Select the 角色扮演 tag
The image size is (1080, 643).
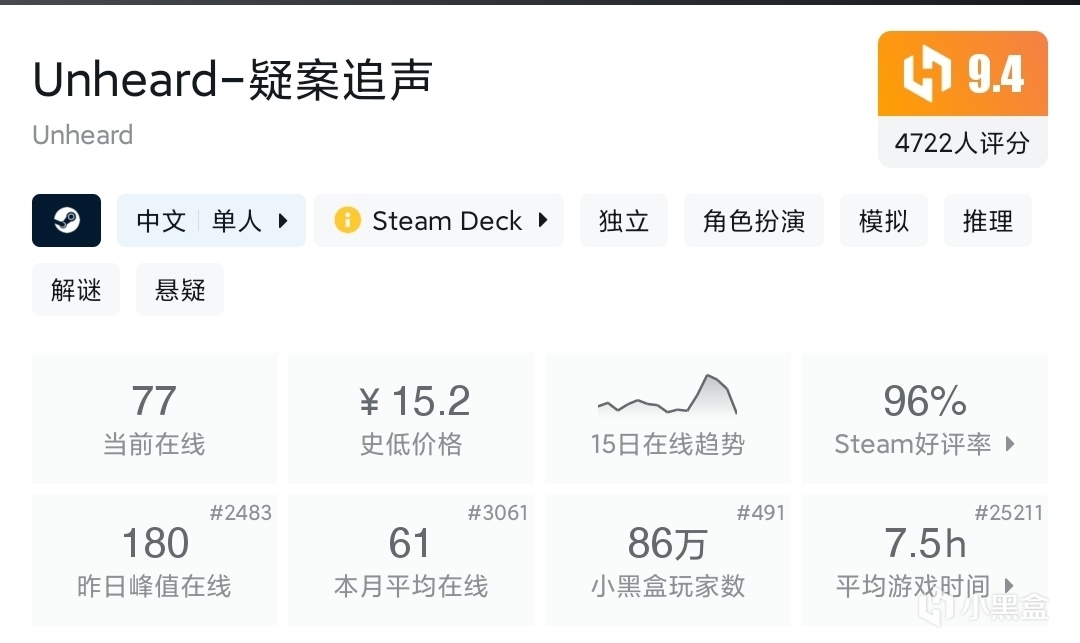click(754, 221)
